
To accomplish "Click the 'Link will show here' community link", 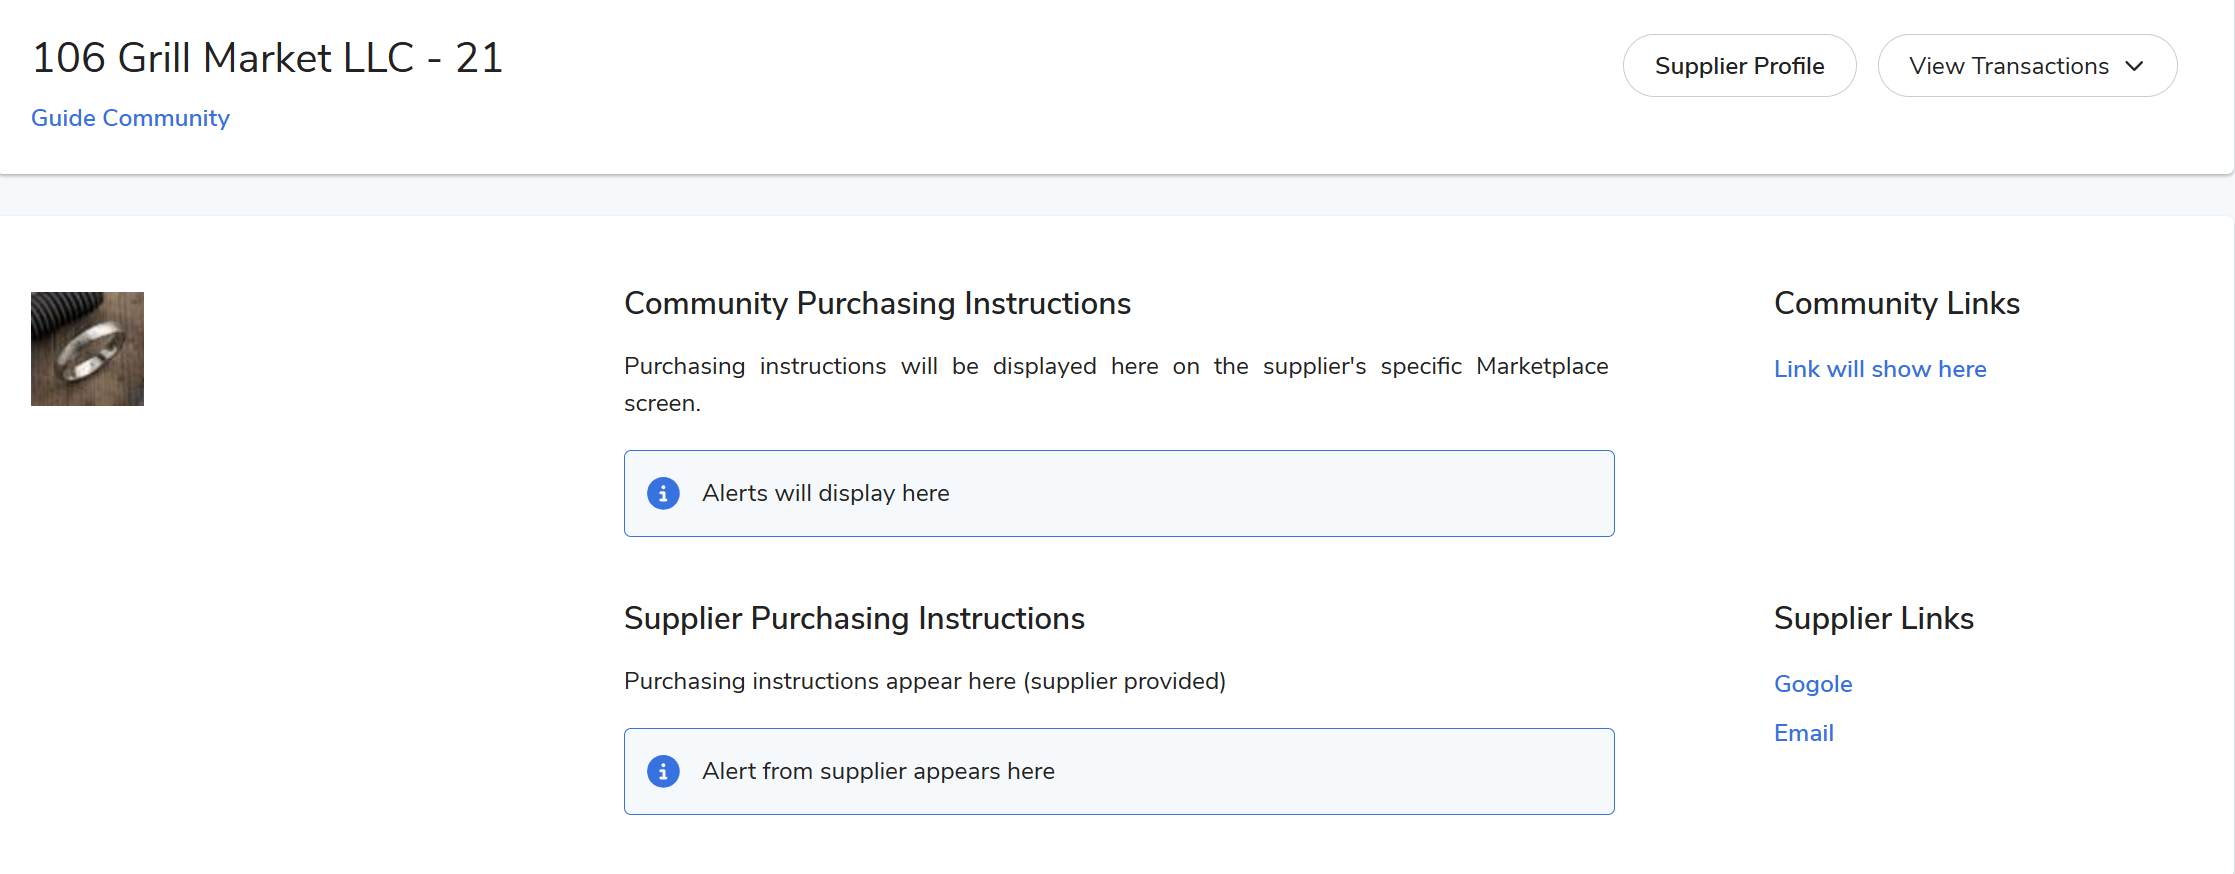I will click(x=1879, y=369).
